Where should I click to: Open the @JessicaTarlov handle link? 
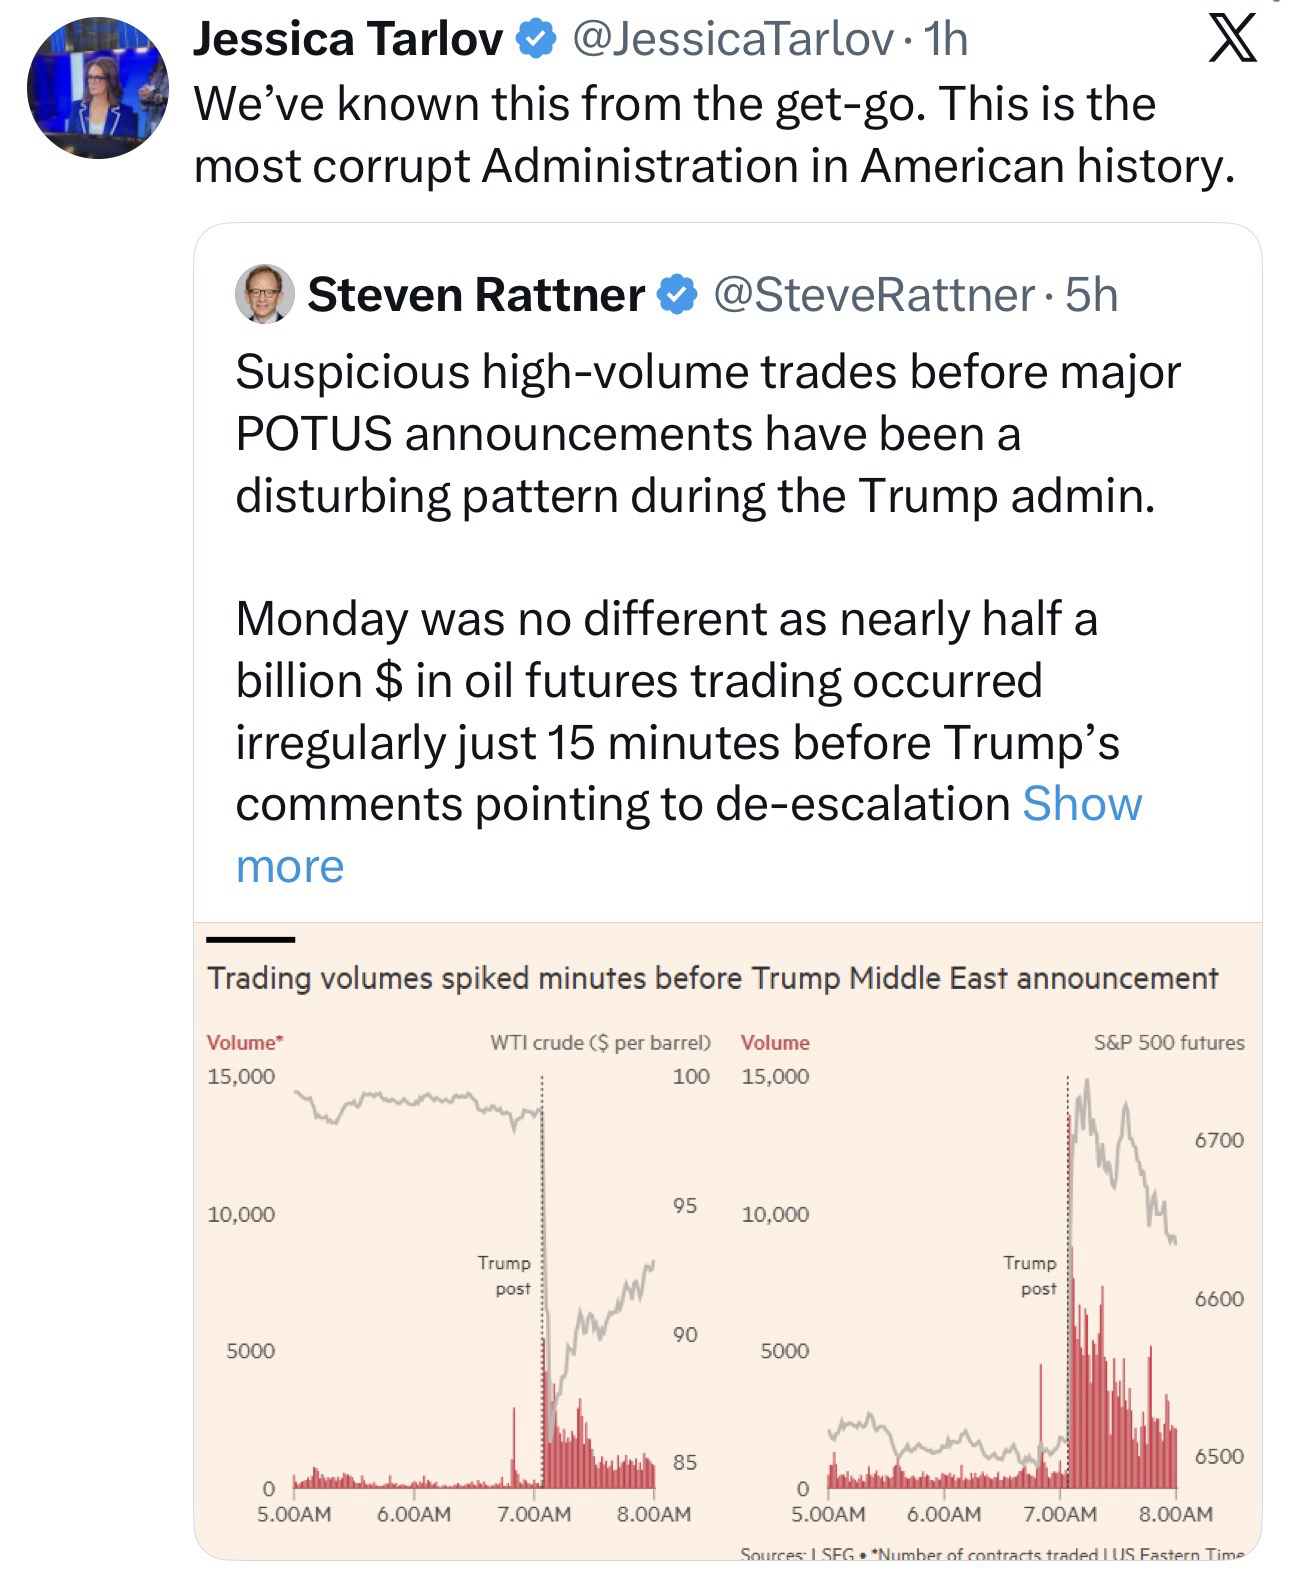click(x=732, y=40)
